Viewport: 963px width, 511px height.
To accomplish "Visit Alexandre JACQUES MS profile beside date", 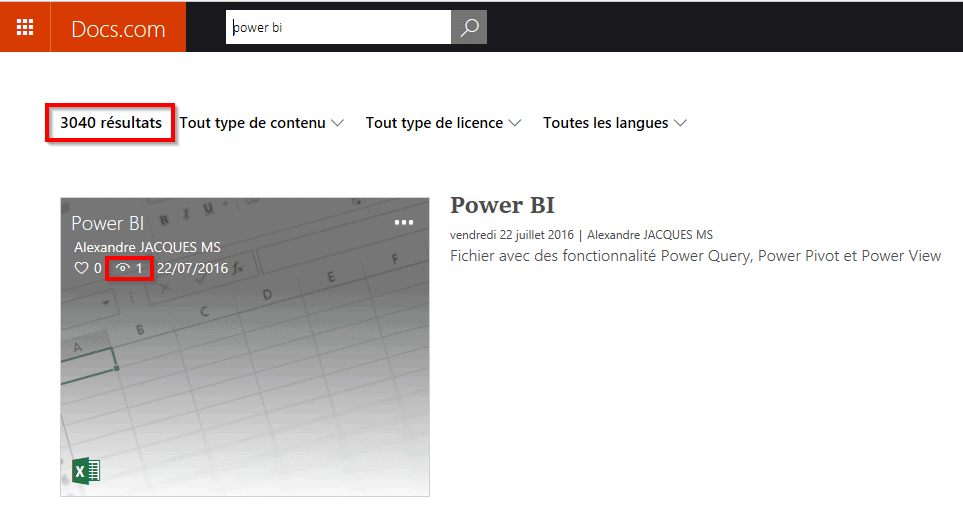I will pos(649,235).
